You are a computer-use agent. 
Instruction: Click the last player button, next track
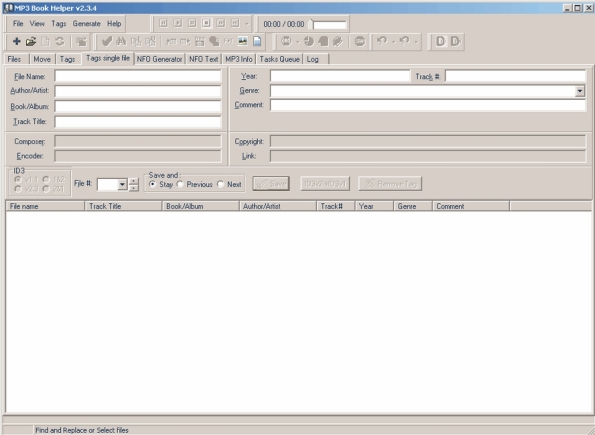[235, 23]
